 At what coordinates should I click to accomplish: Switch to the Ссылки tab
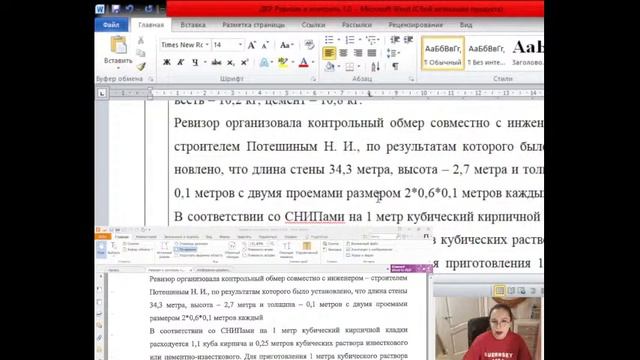tap(313, 25)
